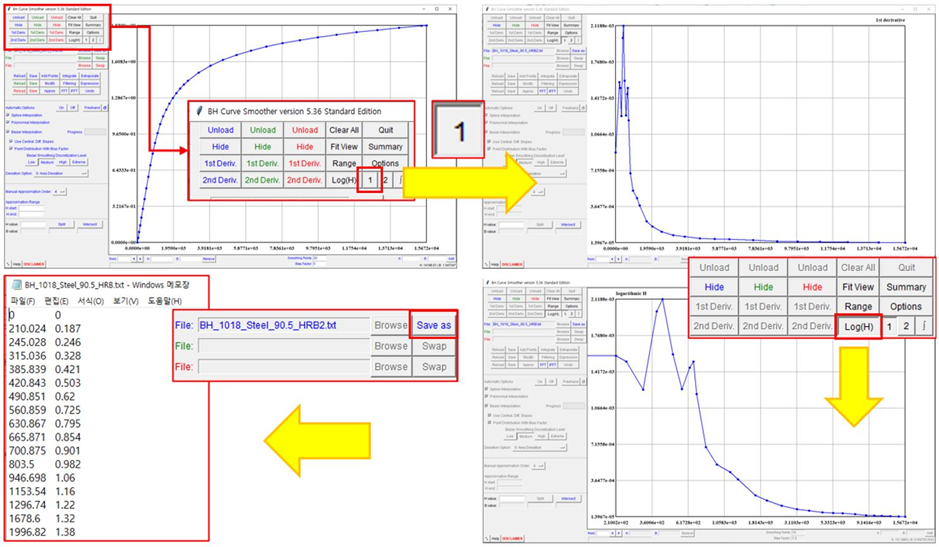939x547 pixels.
Task: Click the integral button in the logarithmic H window
Action: tap(578, 314)
